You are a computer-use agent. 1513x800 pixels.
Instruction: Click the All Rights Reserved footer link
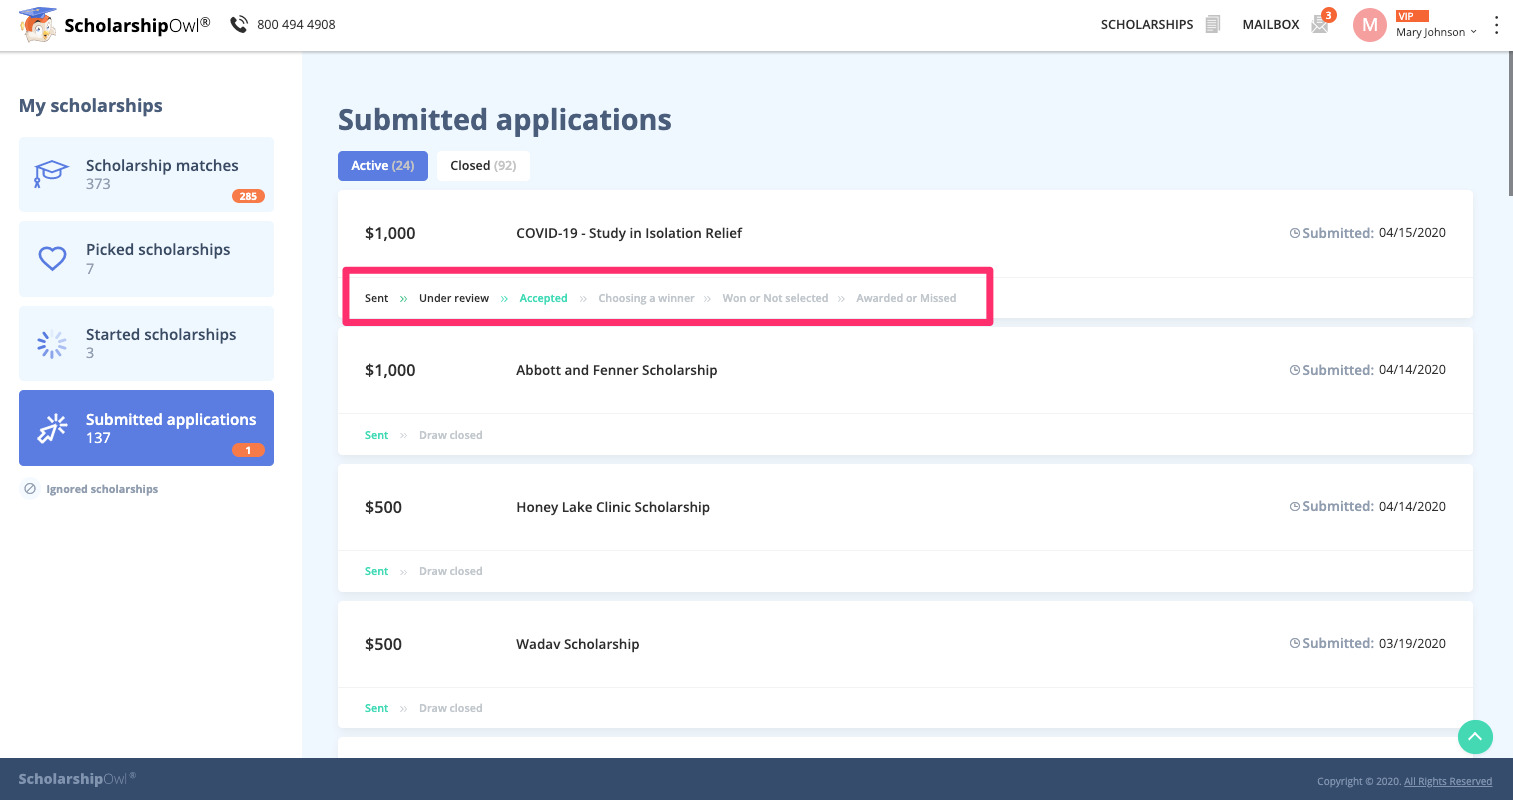tap(1448, 782)
